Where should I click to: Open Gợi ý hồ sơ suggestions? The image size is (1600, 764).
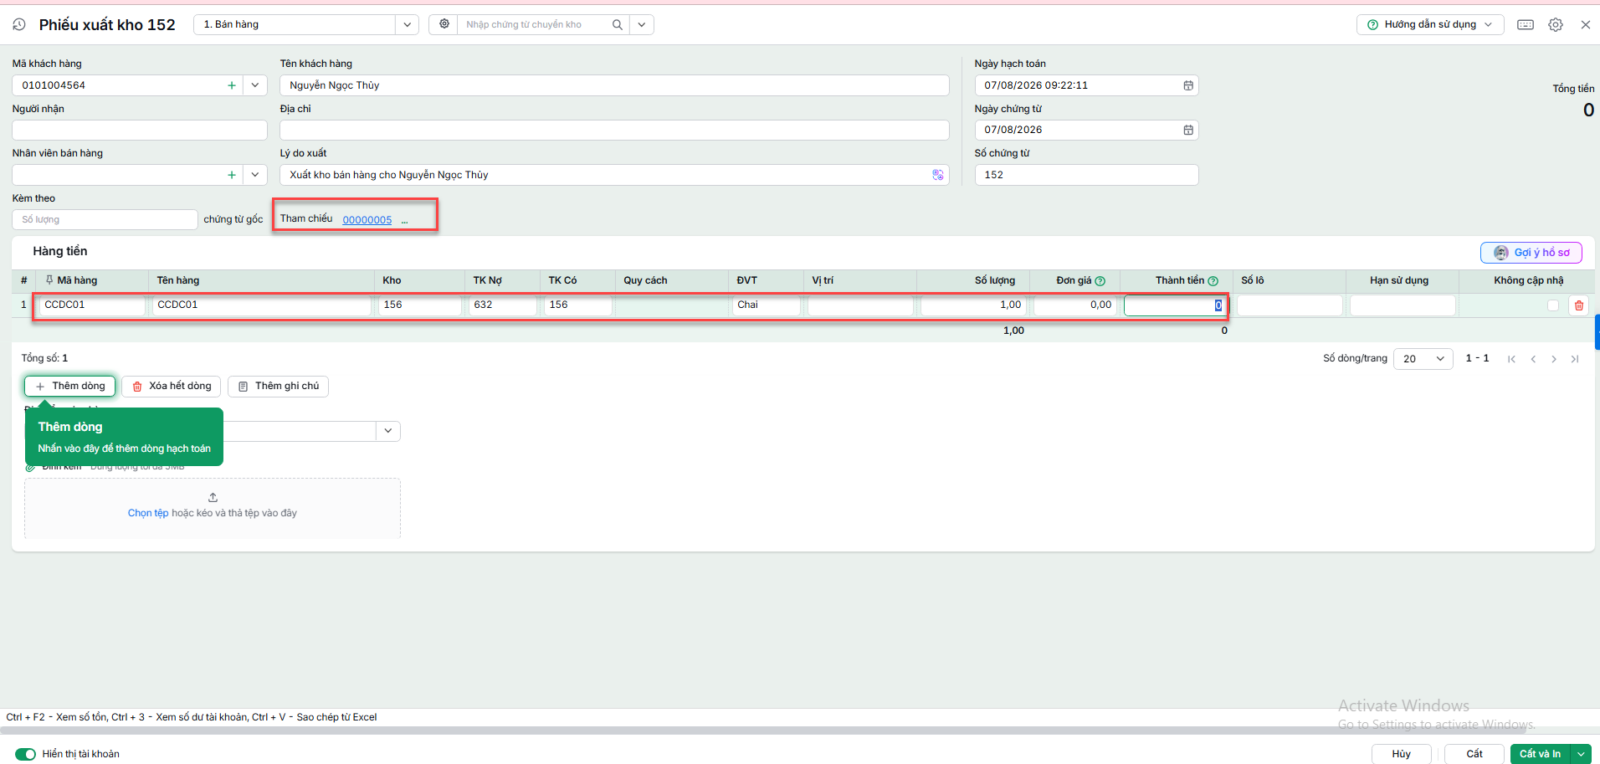coord(1531,253)
